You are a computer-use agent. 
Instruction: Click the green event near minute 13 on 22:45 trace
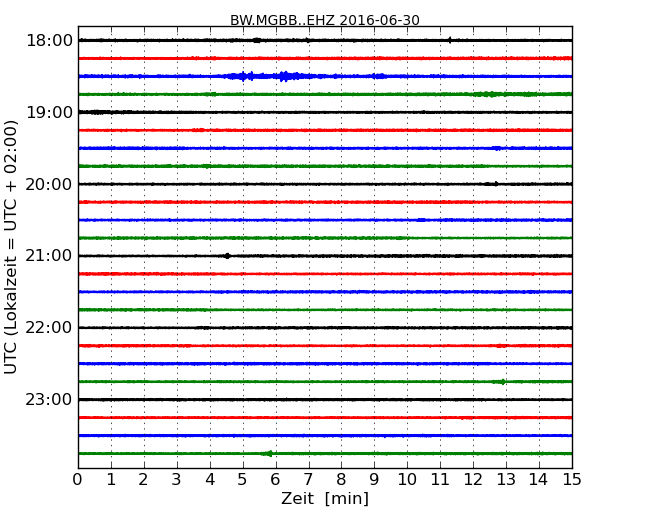501,382
